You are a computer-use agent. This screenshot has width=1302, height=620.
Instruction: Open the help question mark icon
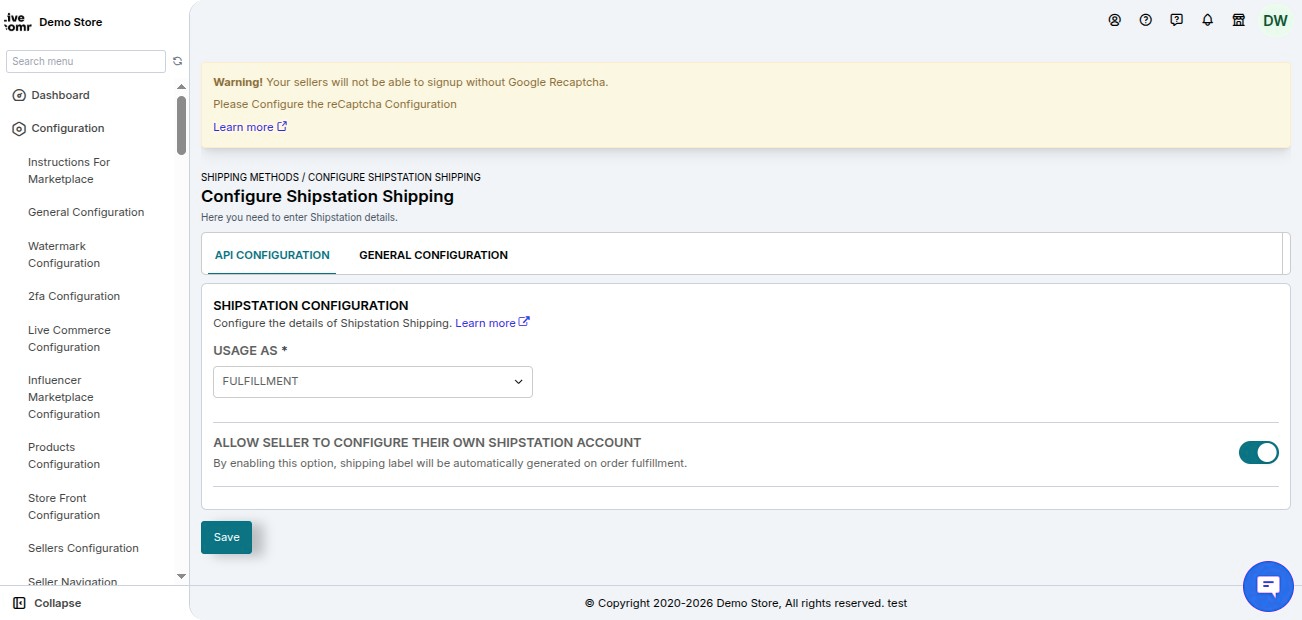click(1146, 20)
